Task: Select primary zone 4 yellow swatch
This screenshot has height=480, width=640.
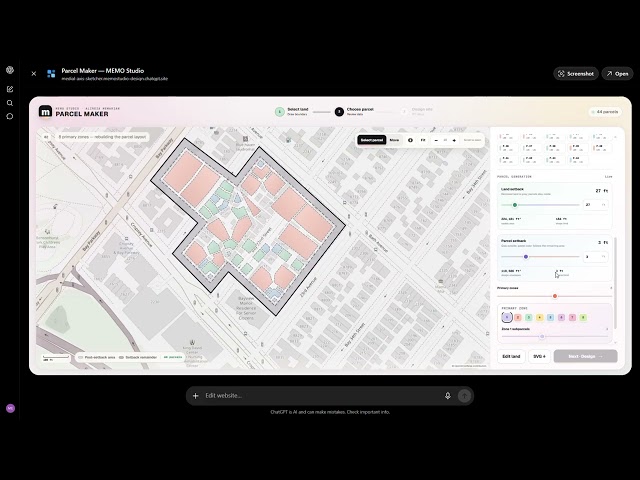Action: point(540,317)
